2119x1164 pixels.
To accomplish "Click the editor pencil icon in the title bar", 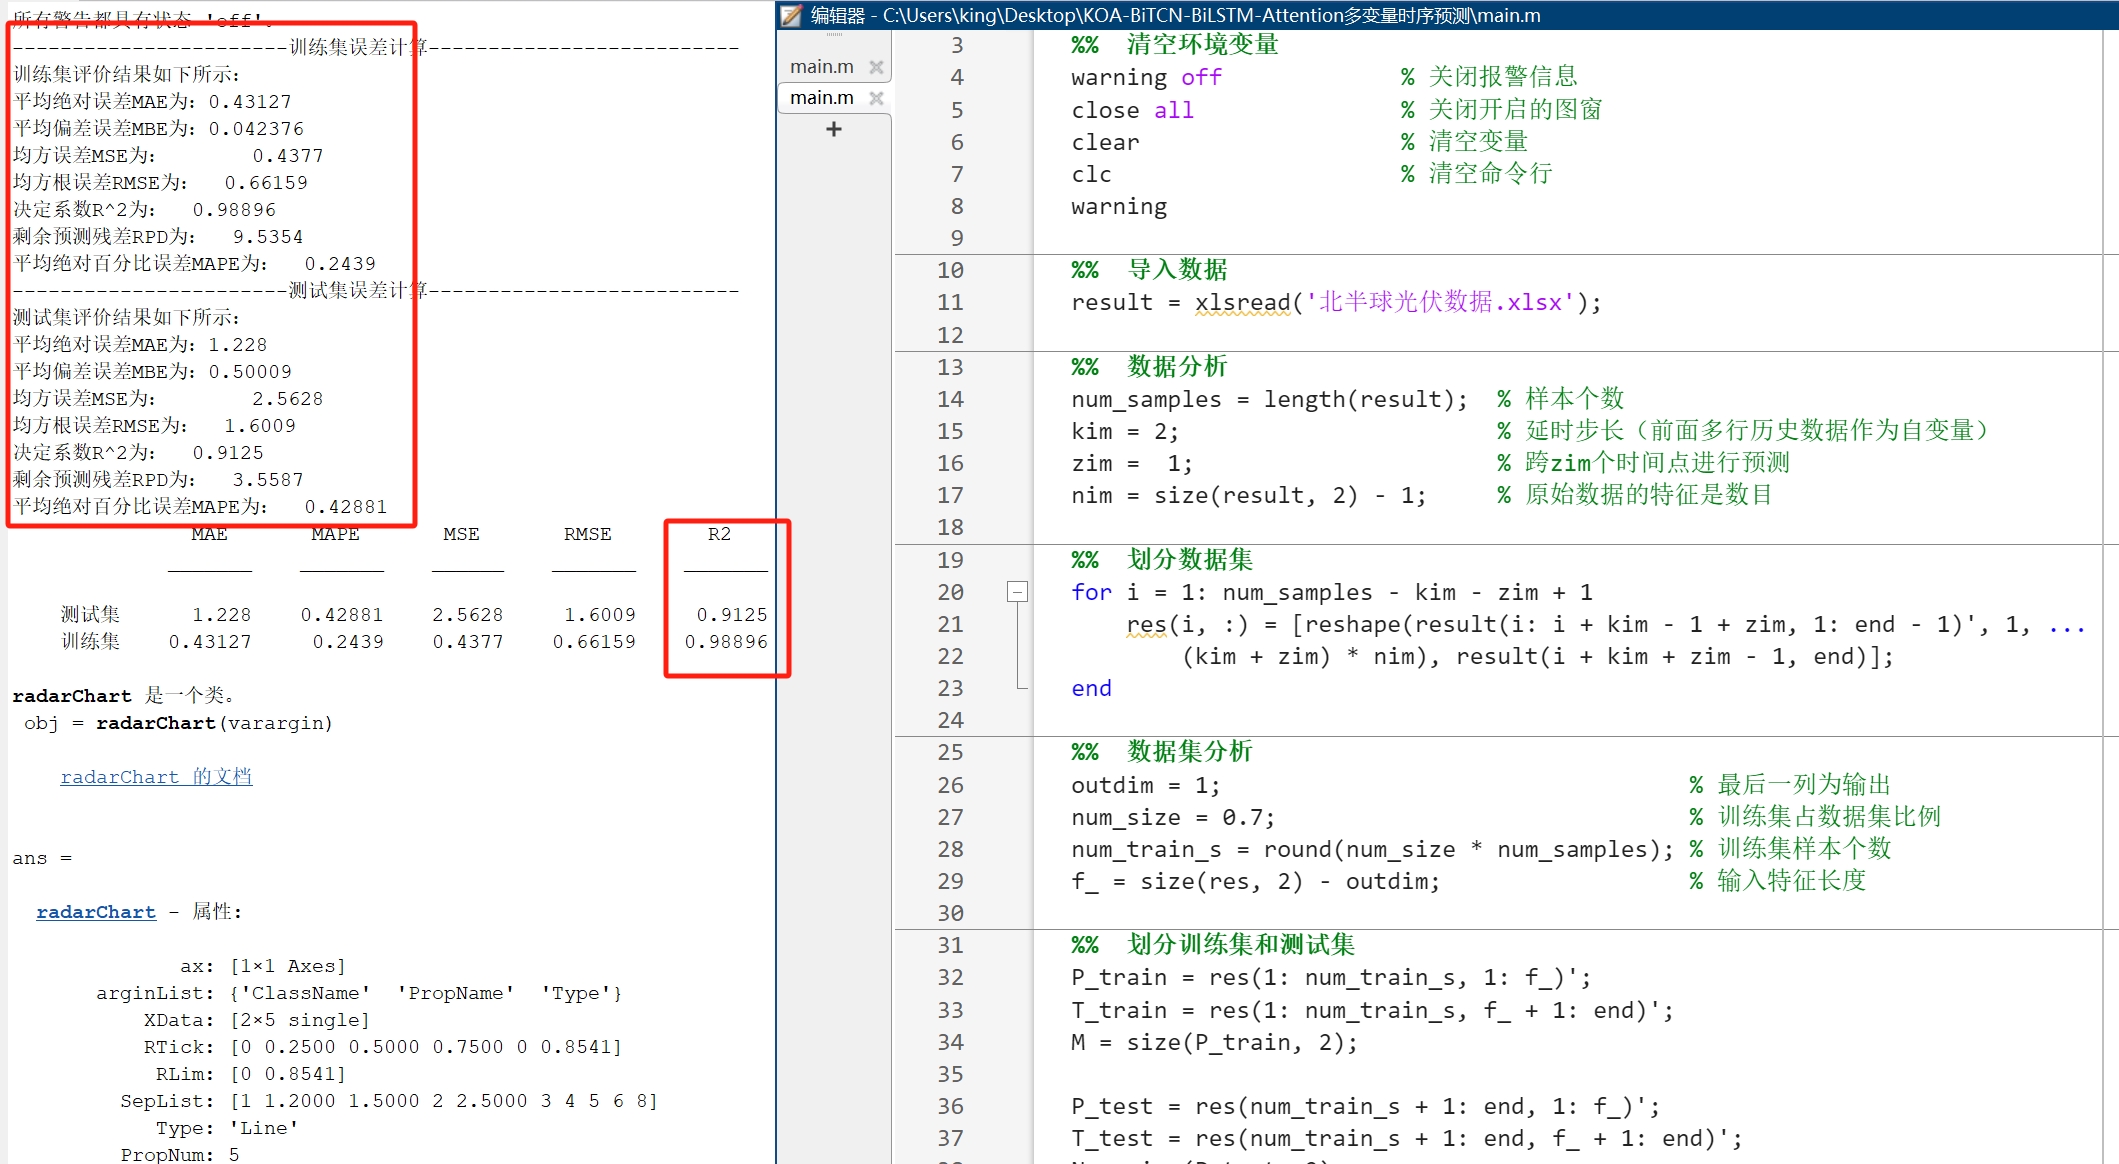I will tap(790, 16).
